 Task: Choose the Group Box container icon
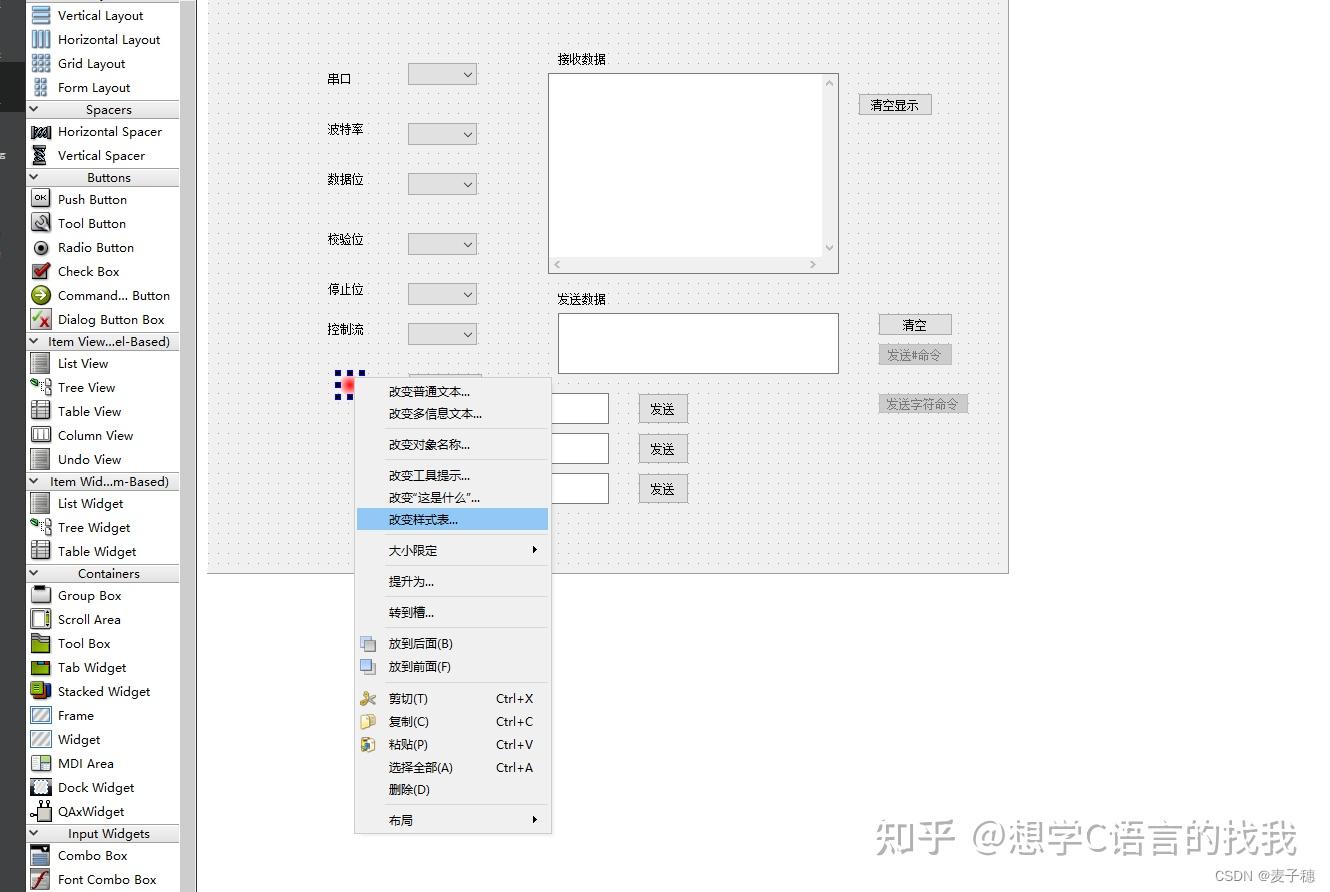click(40, 595)
